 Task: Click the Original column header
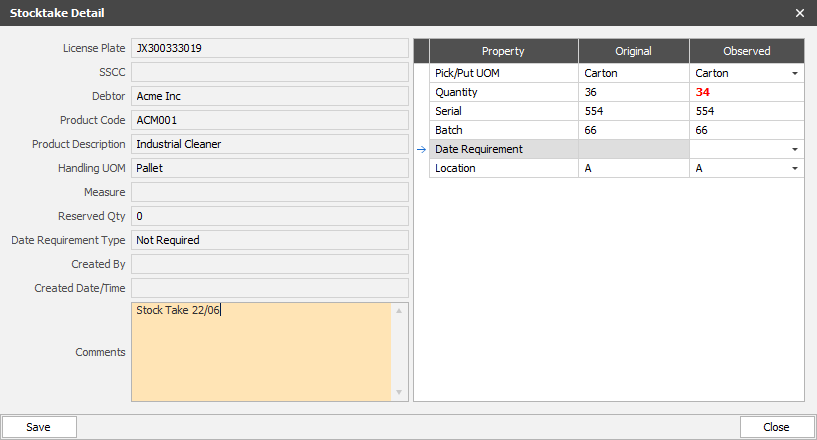(634, 51)
